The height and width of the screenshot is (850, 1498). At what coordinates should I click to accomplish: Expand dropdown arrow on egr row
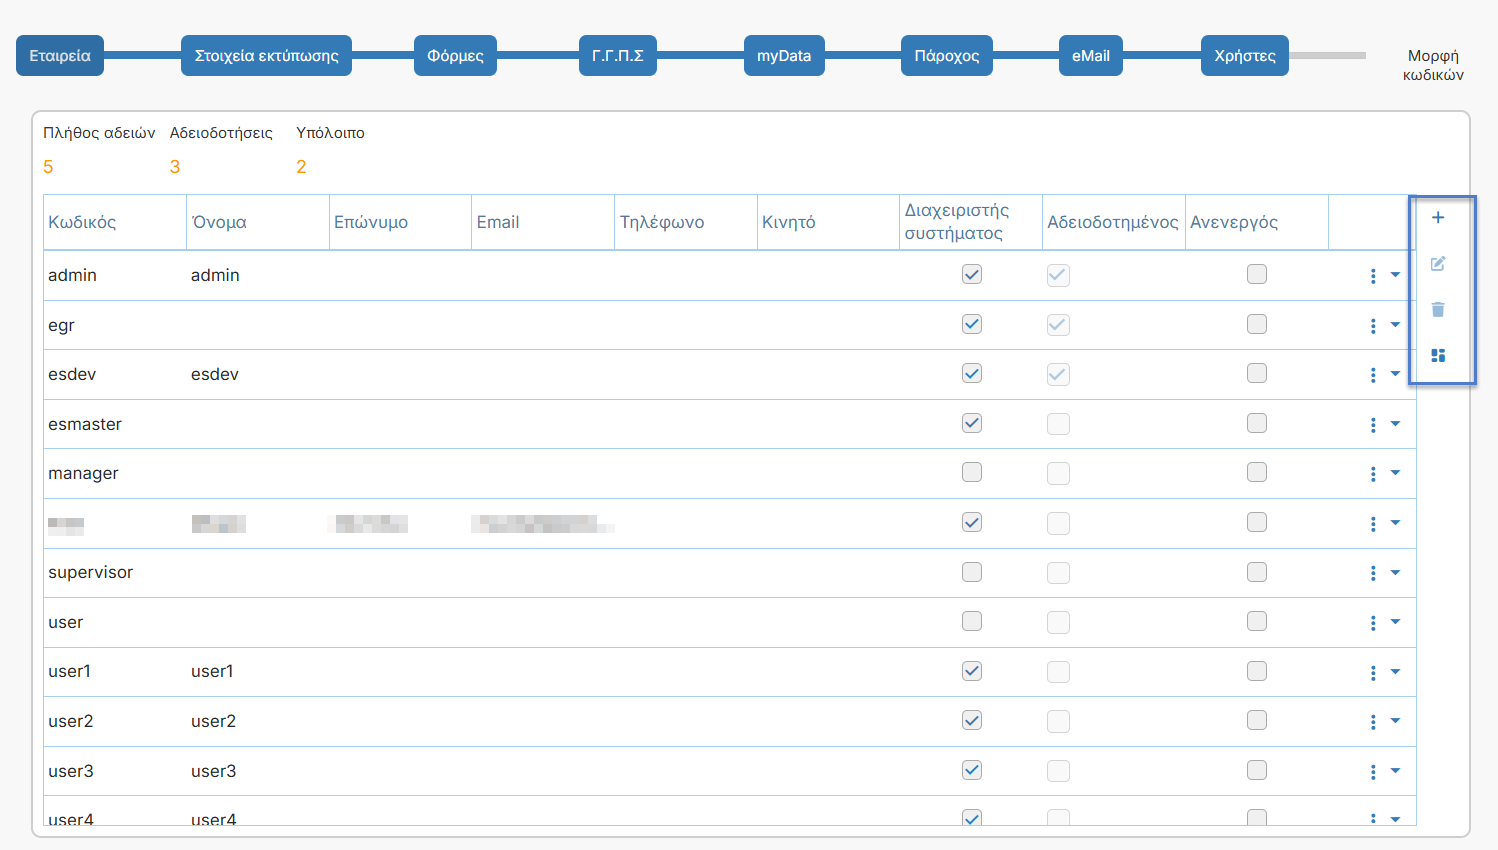coord(1395,325)
